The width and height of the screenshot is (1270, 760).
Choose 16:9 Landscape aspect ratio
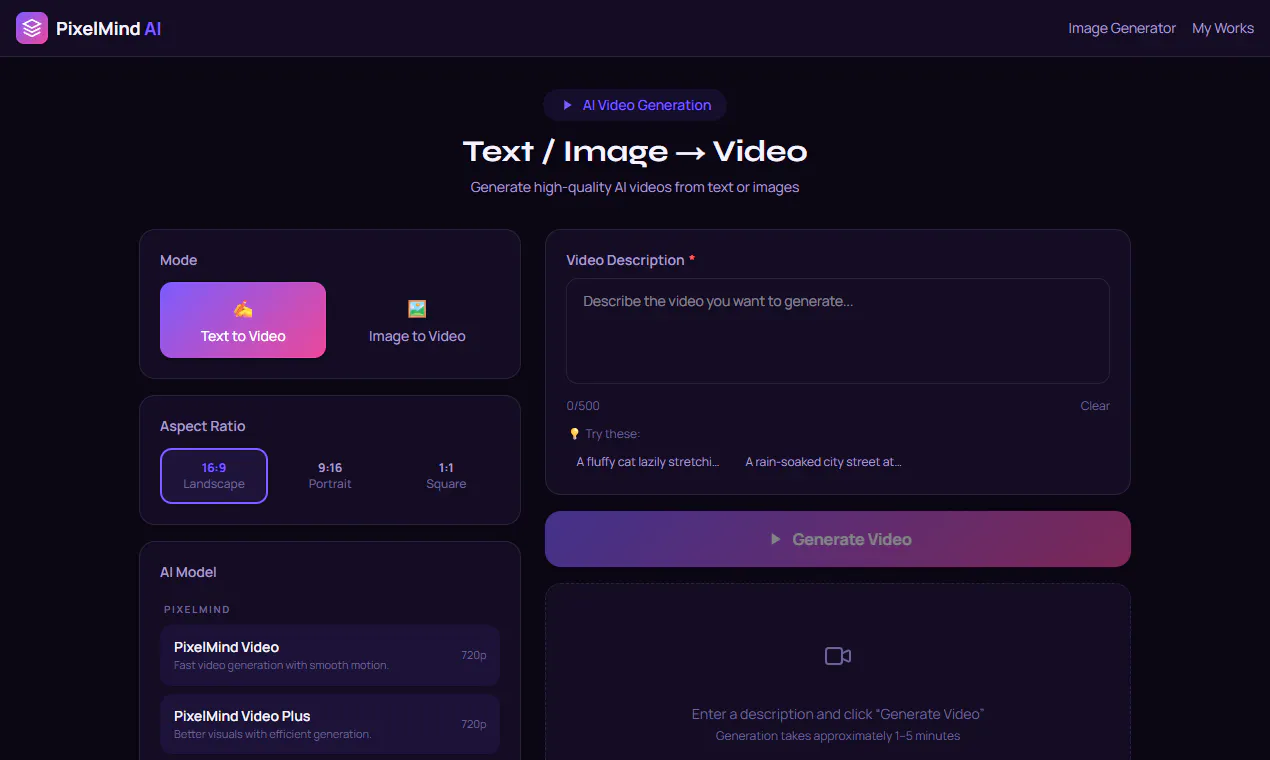coord(214,476)
